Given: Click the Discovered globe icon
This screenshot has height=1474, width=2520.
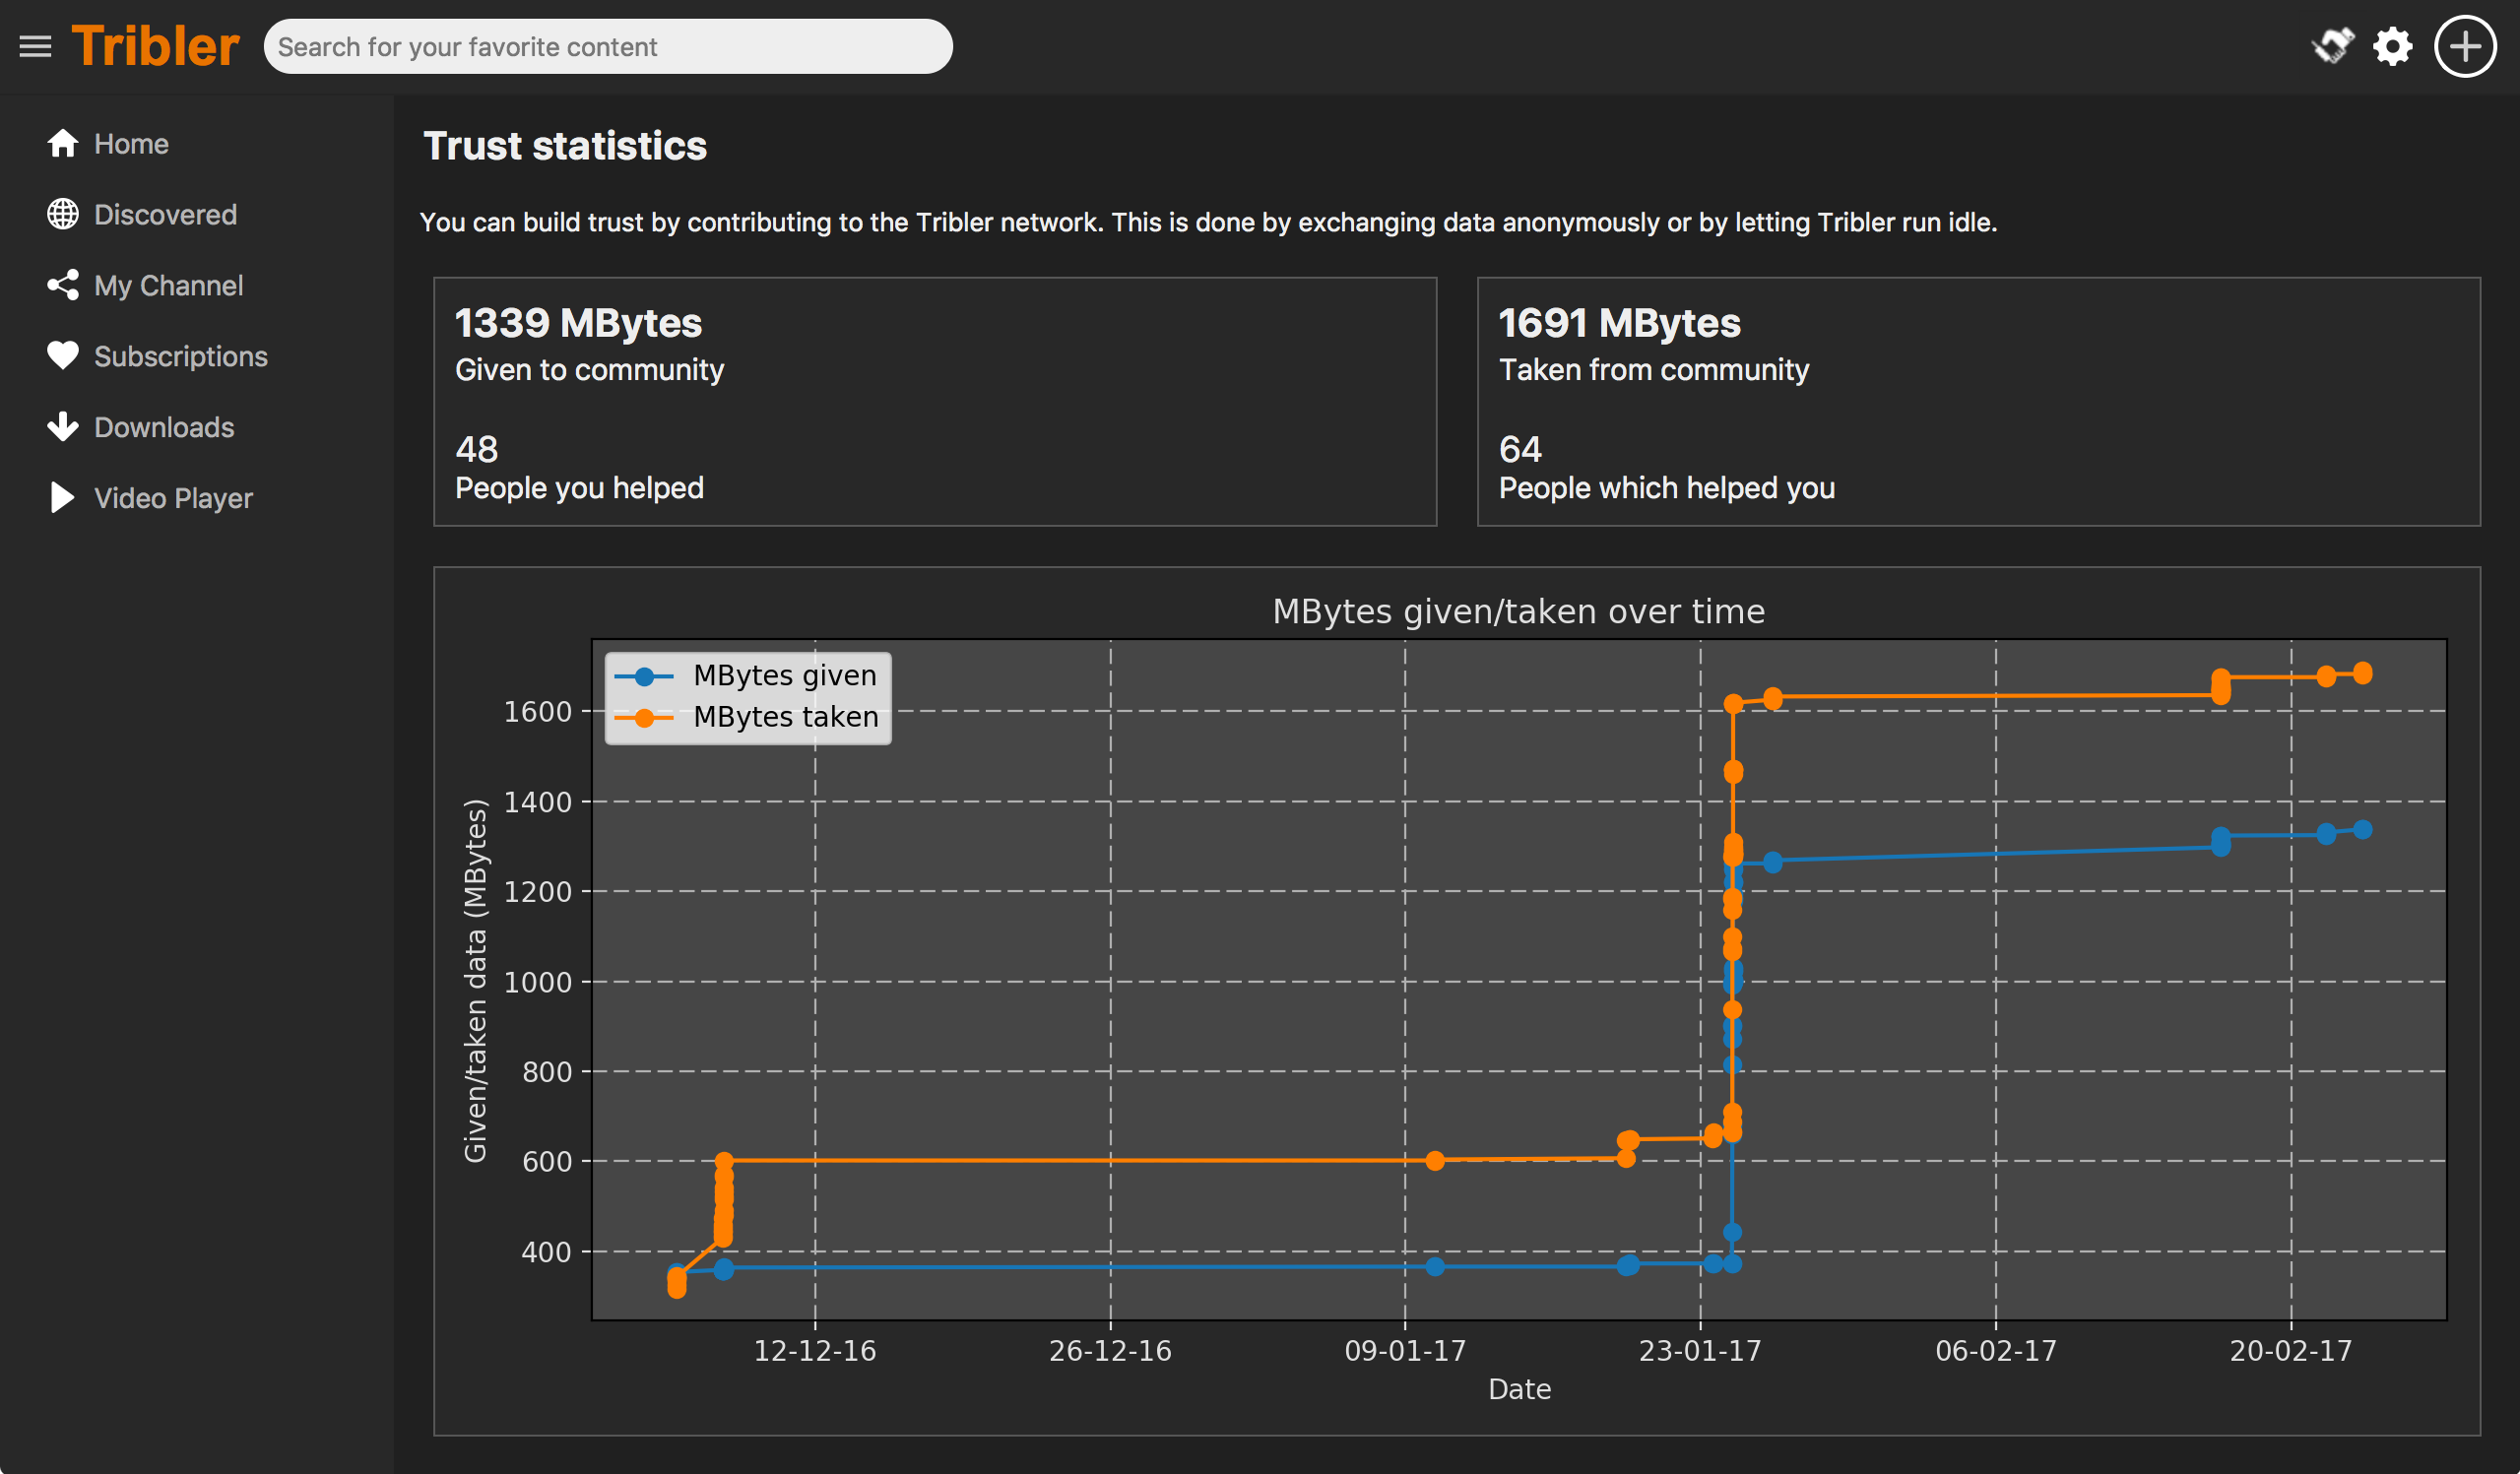Looking at the screenshot, I should (x=62, y=214).
